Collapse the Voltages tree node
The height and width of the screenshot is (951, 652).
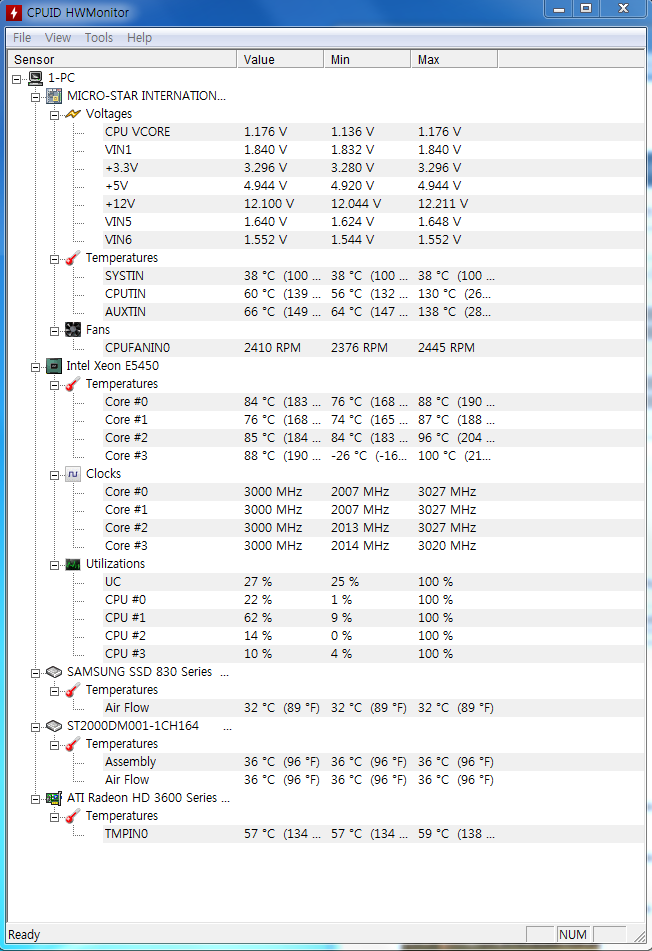click(55, 115)
